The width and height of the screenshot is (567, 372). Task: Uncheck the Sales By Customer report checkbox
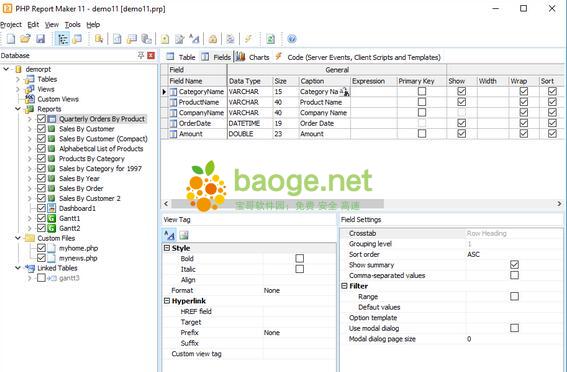click(x=41, y=129)
